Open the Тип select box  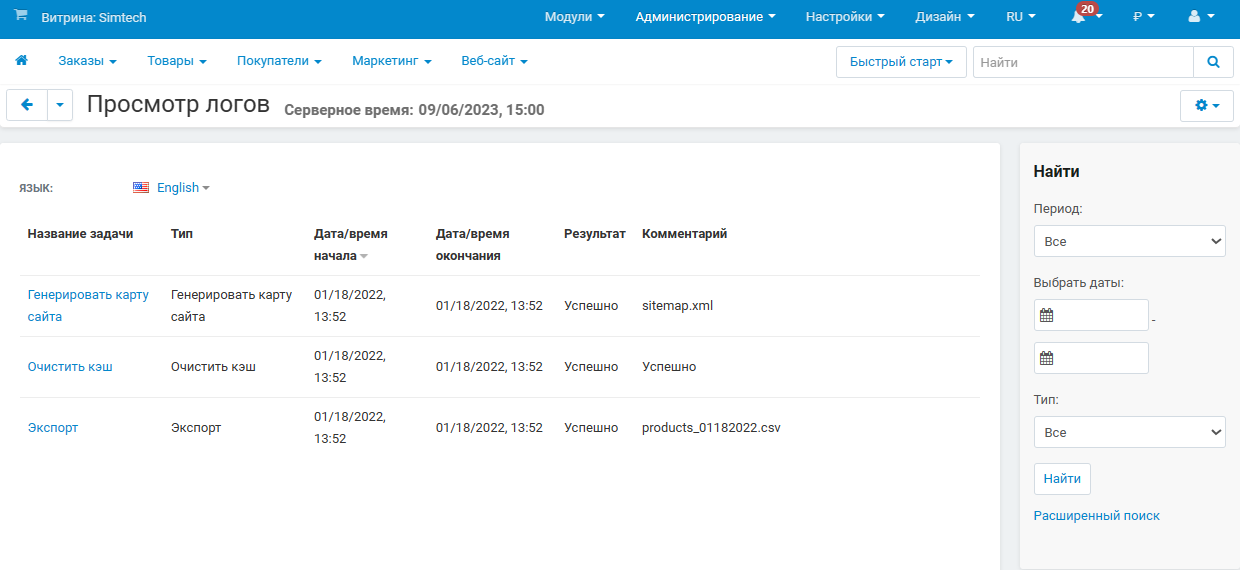click(x=1130, y=432)
